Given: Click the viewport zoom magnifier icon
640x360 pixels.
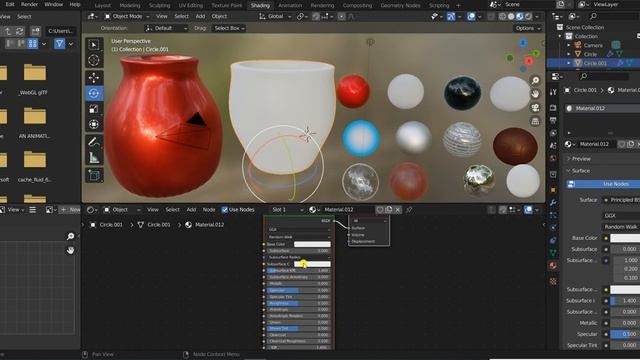Looking at the screenshot, I should point(535,80).
